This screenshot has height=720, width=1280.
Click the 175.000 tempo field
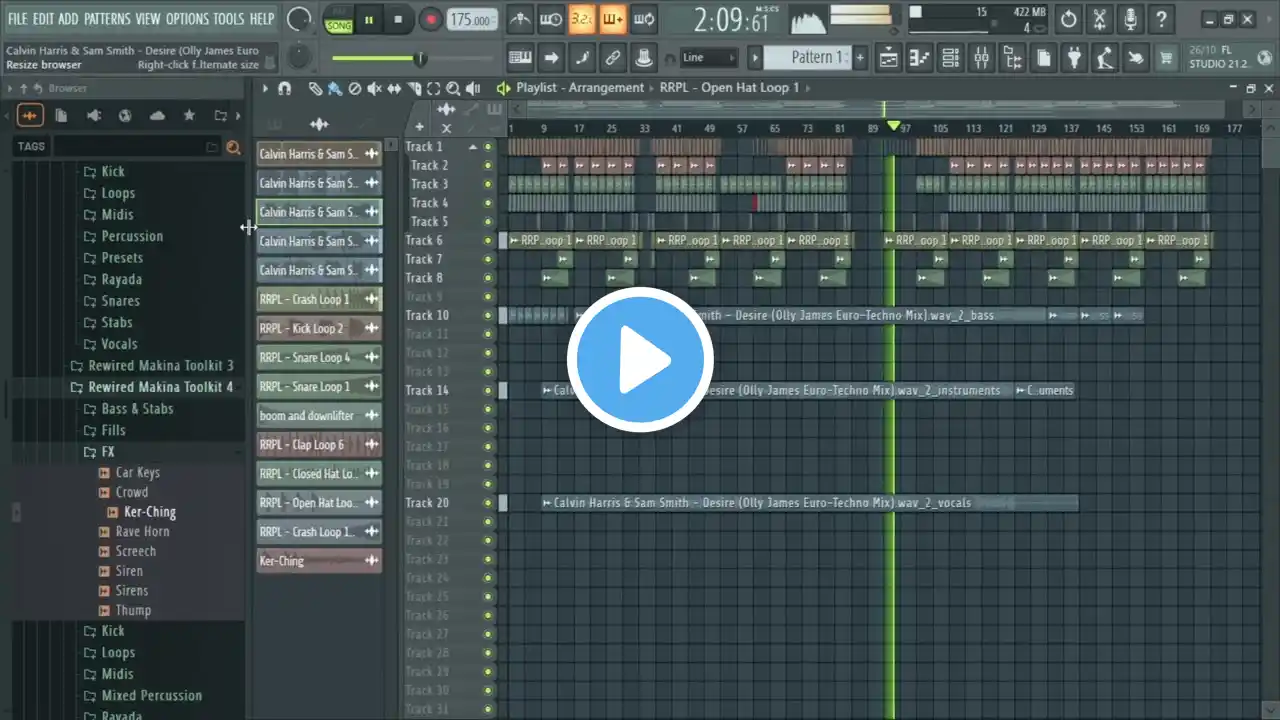pos(471,20)
